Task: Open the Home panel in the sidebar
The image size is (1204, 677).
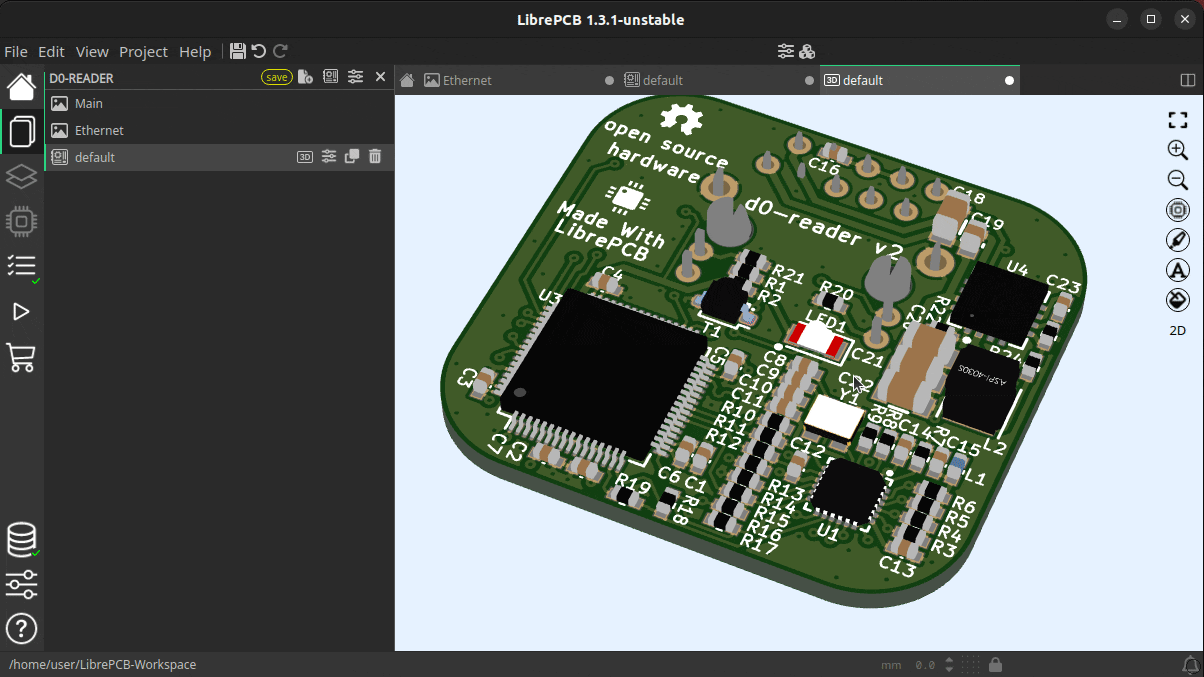Action: point(22,87)
